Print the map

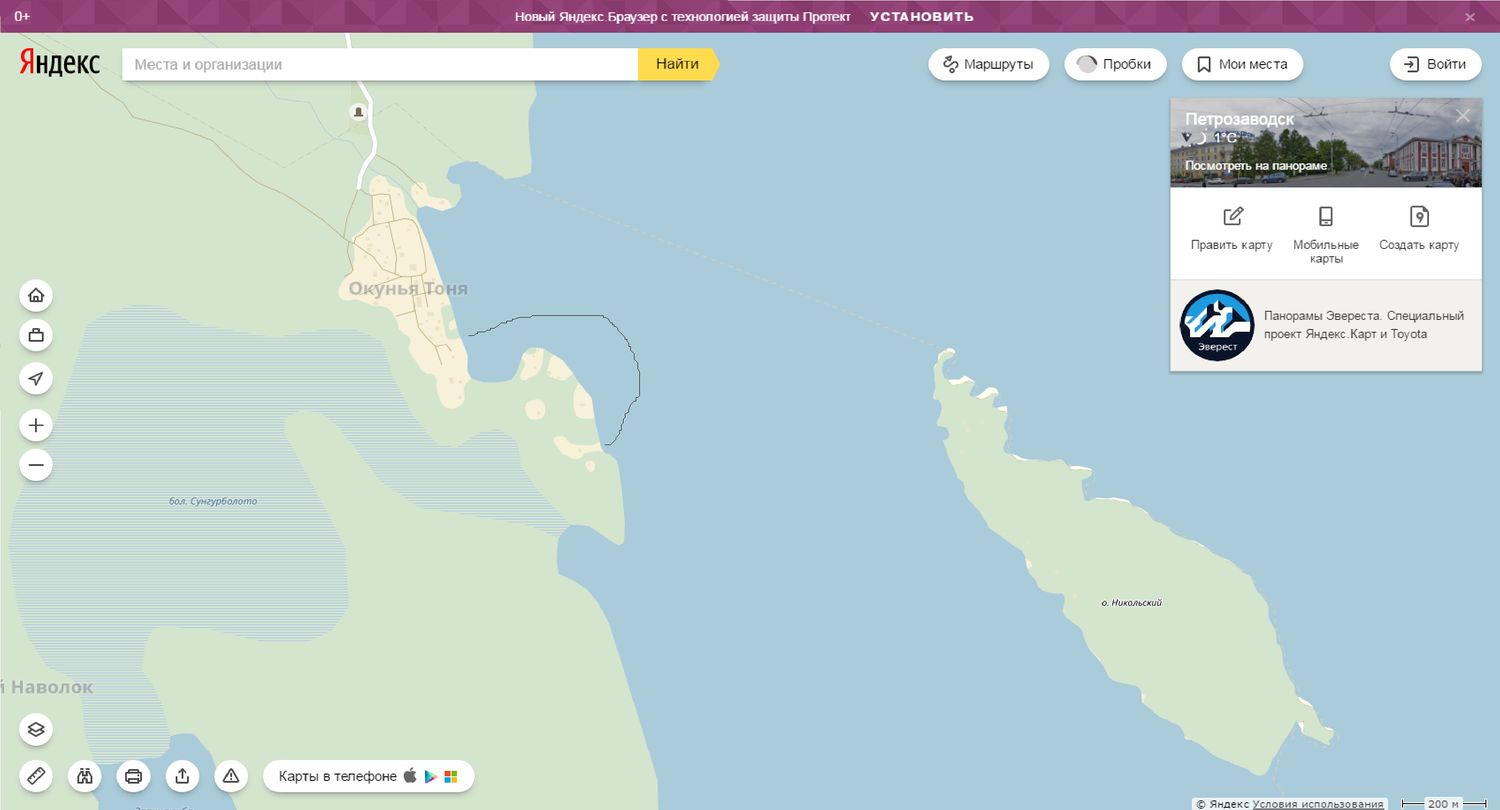[133, 776]
